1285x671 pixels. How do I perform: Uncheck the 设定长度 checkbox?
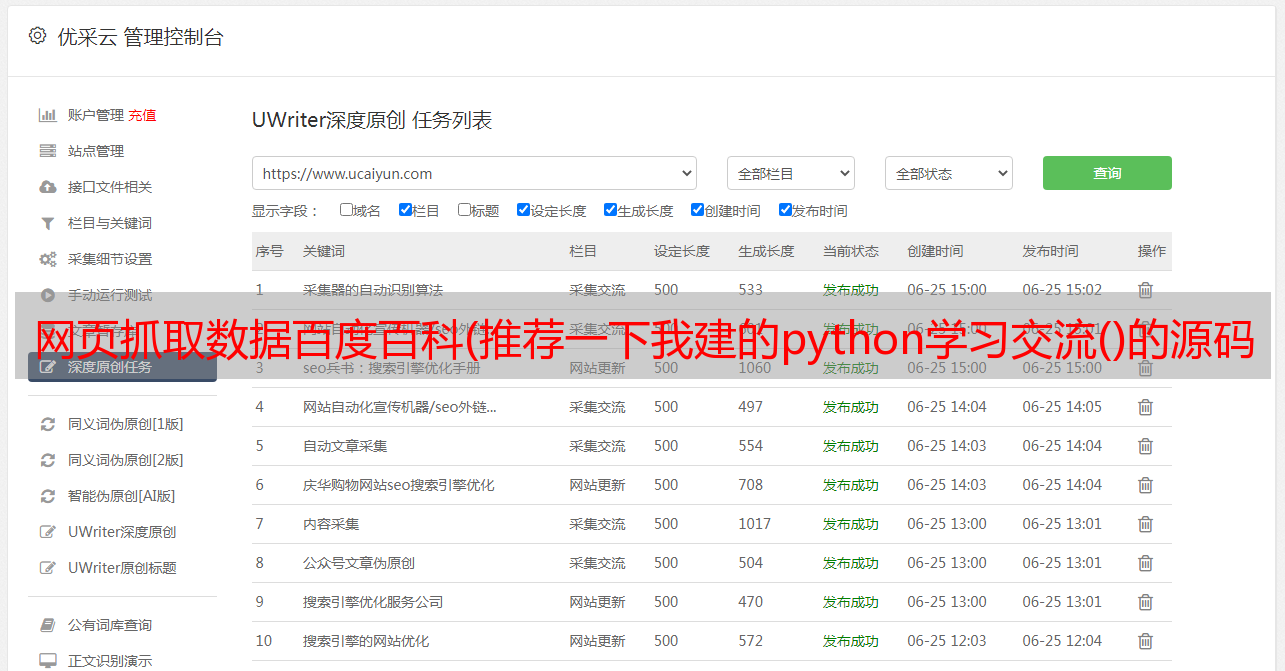coord(523,210)
